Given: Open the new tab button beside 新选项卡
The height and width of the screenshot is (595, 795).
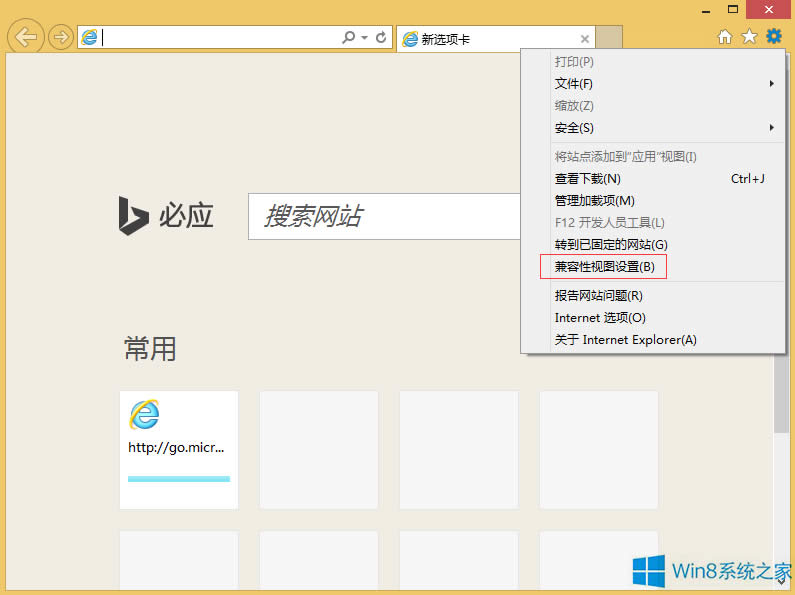Looking at the screenshot, I should pyautogui.click(x=609, y=38).
